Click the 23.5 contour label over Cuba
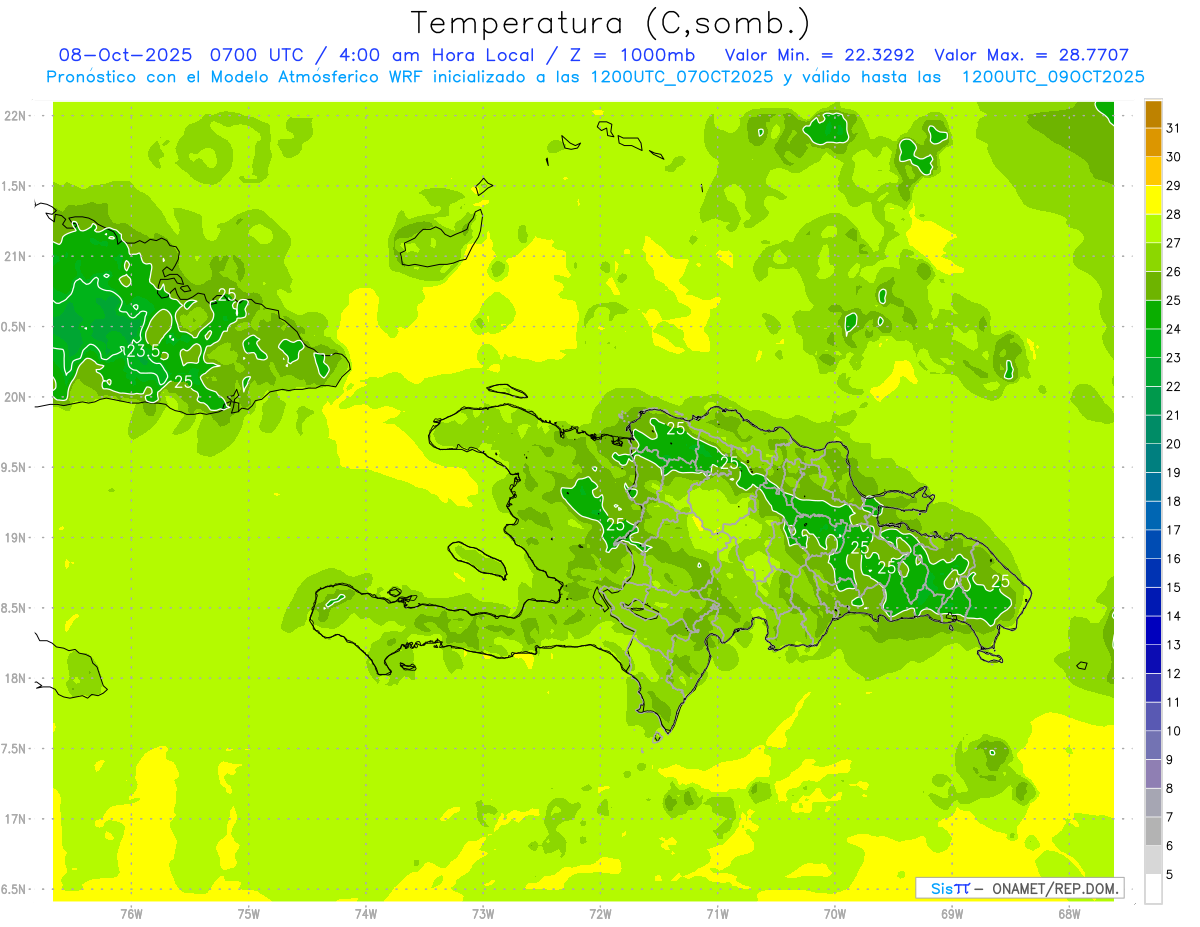The height and width of the screenshot is (927, 1200). click(142, 351)
